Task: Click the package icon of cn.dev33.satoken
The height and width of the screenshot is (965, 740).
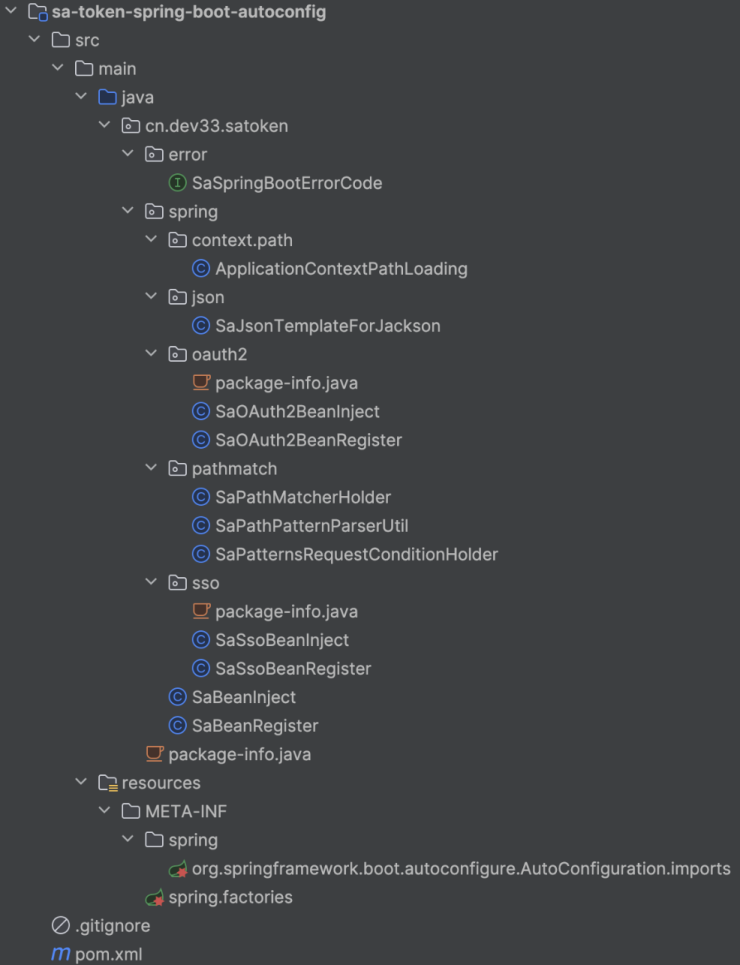Action: 131,126
